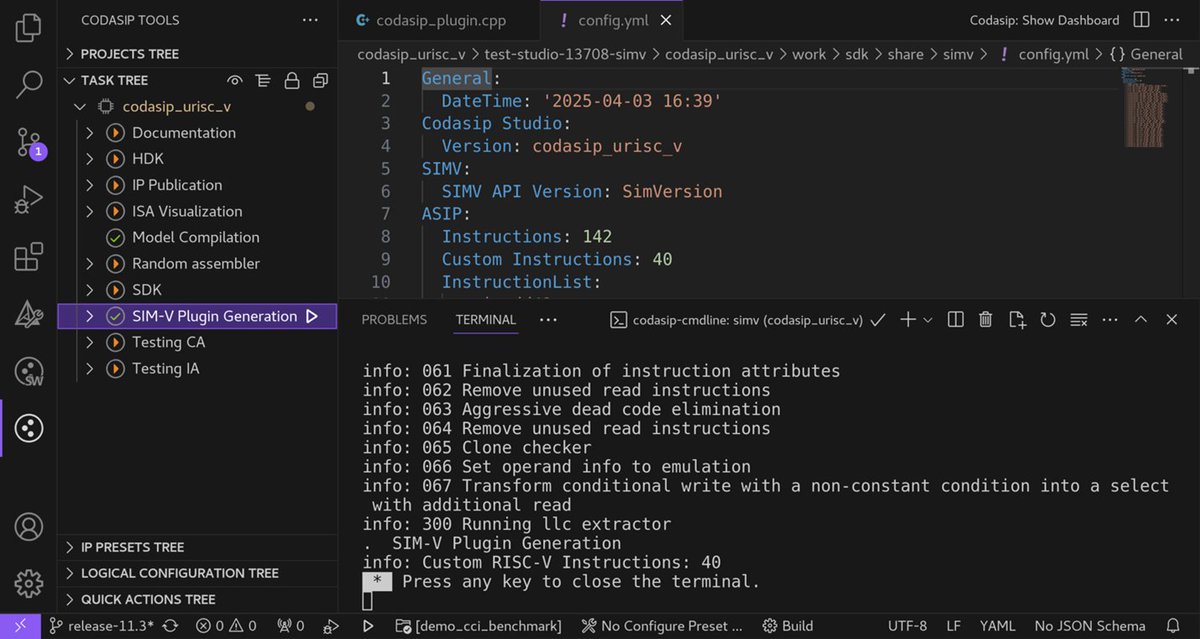Maximize the panel with the up chevron
The image size is (1200, 639).
pyautogui.click(x=1141, y=320)
